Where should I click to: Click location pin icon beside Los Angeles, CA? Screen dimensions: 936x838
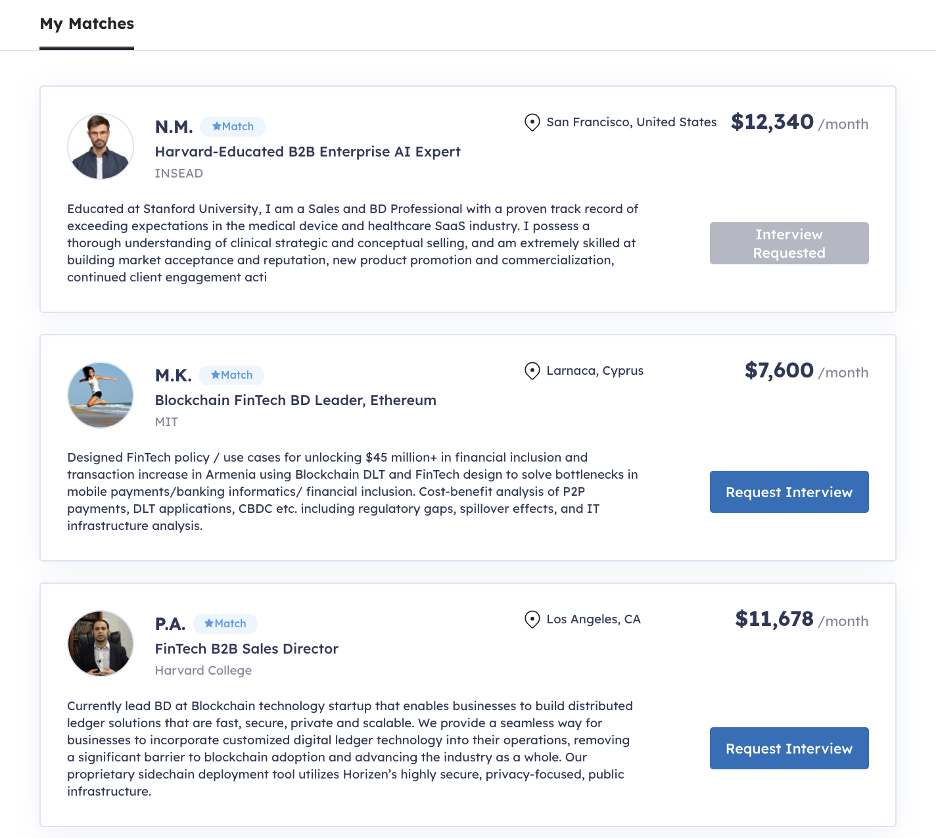tap(532, 620)
